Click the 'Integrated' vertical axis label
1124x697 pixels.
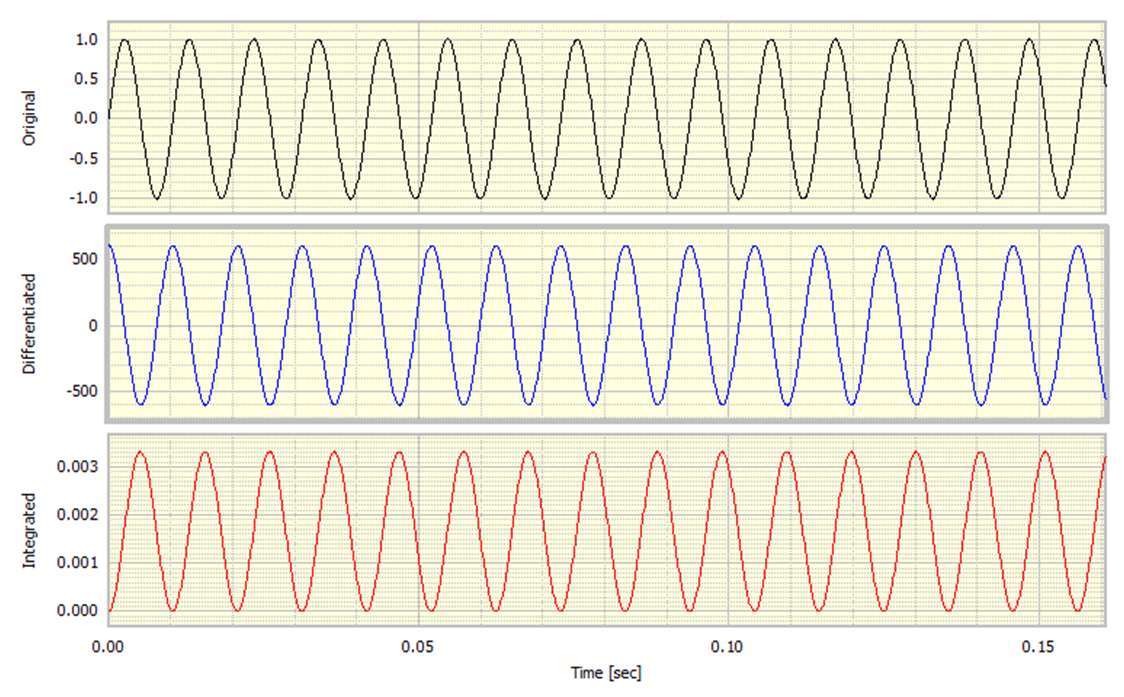point(29,530)
